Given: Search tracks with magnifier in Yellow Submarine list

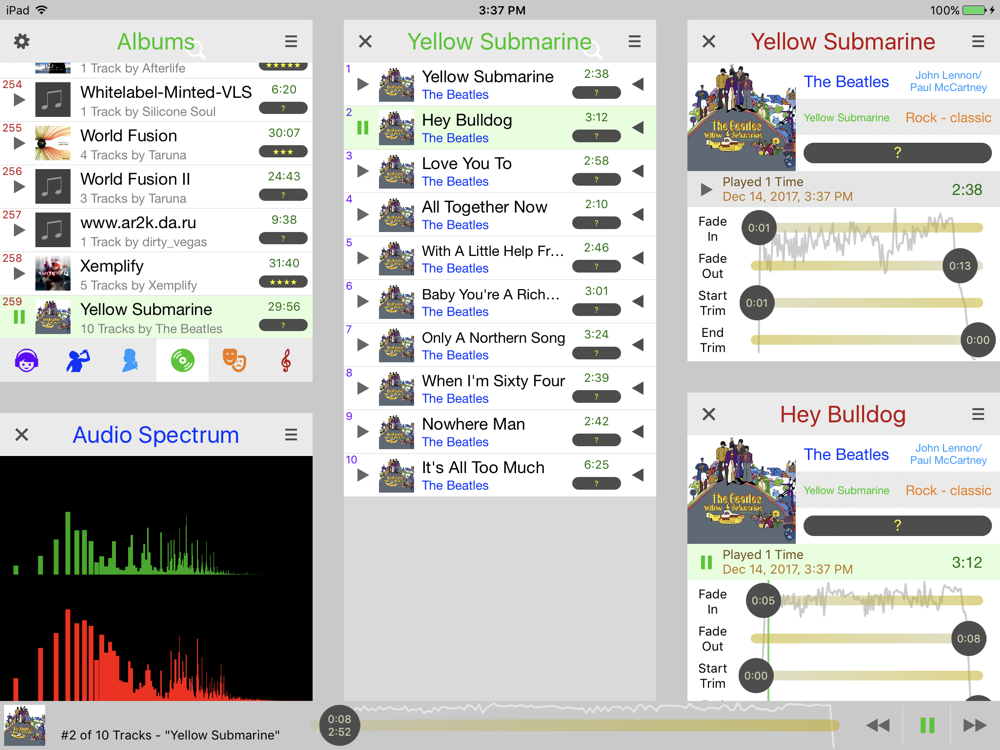Looking at the screenshot, I should (x=594, y=48).
